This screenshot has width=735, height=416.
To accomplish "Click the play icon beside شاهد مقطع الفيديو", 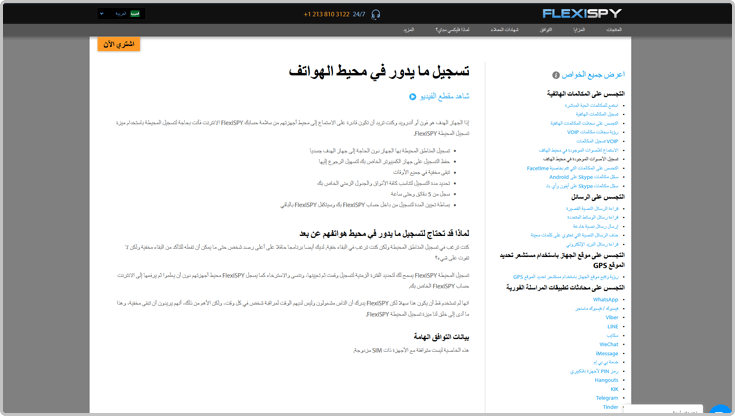I will point(412,97).
